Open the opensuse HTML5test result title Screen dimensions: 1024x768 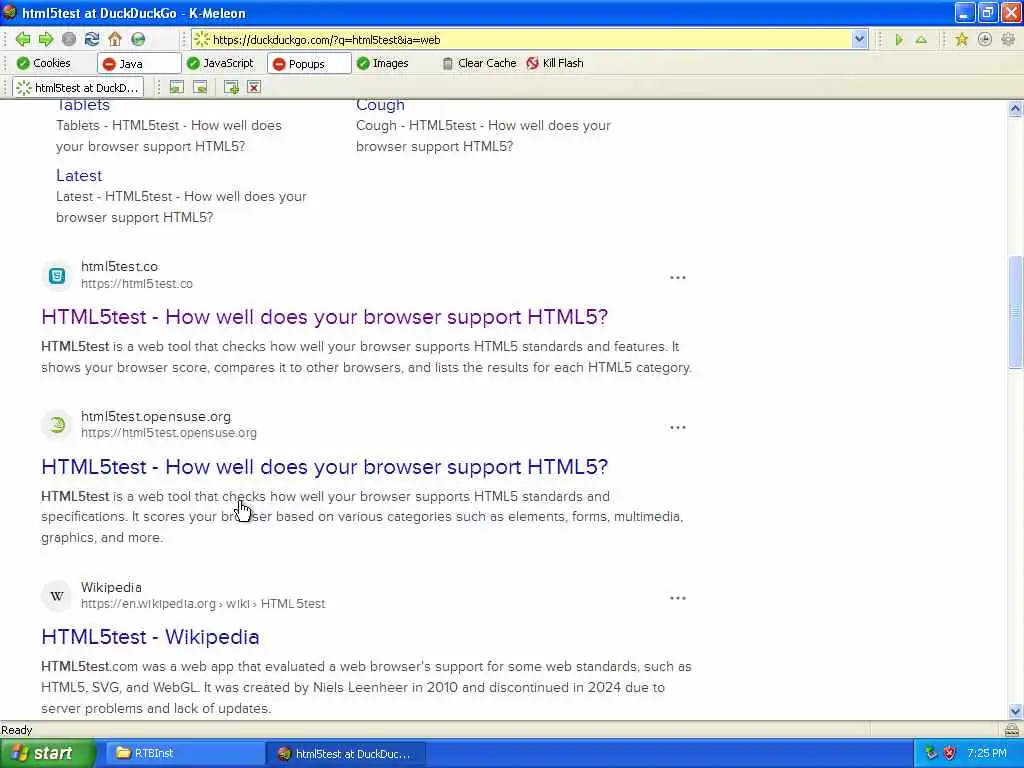tap(325, 467)
